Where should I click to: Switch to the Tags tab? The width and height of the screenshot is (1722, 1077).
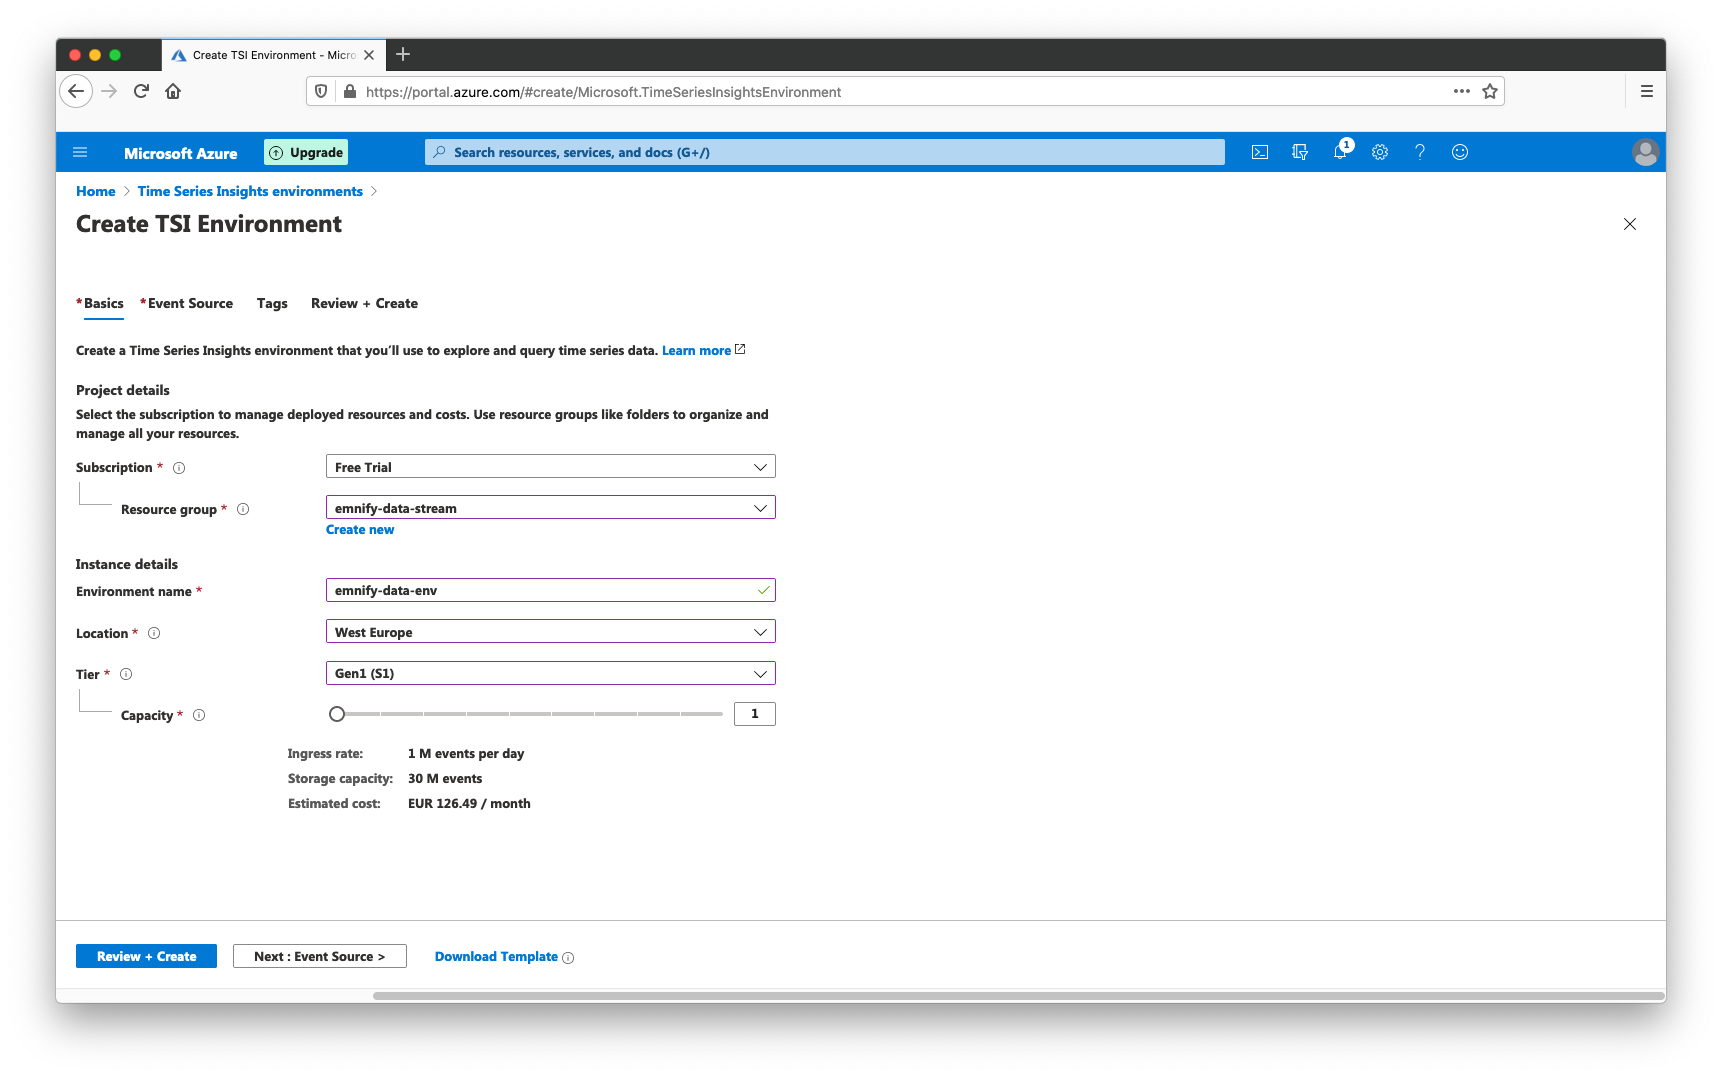click(272, 303)
